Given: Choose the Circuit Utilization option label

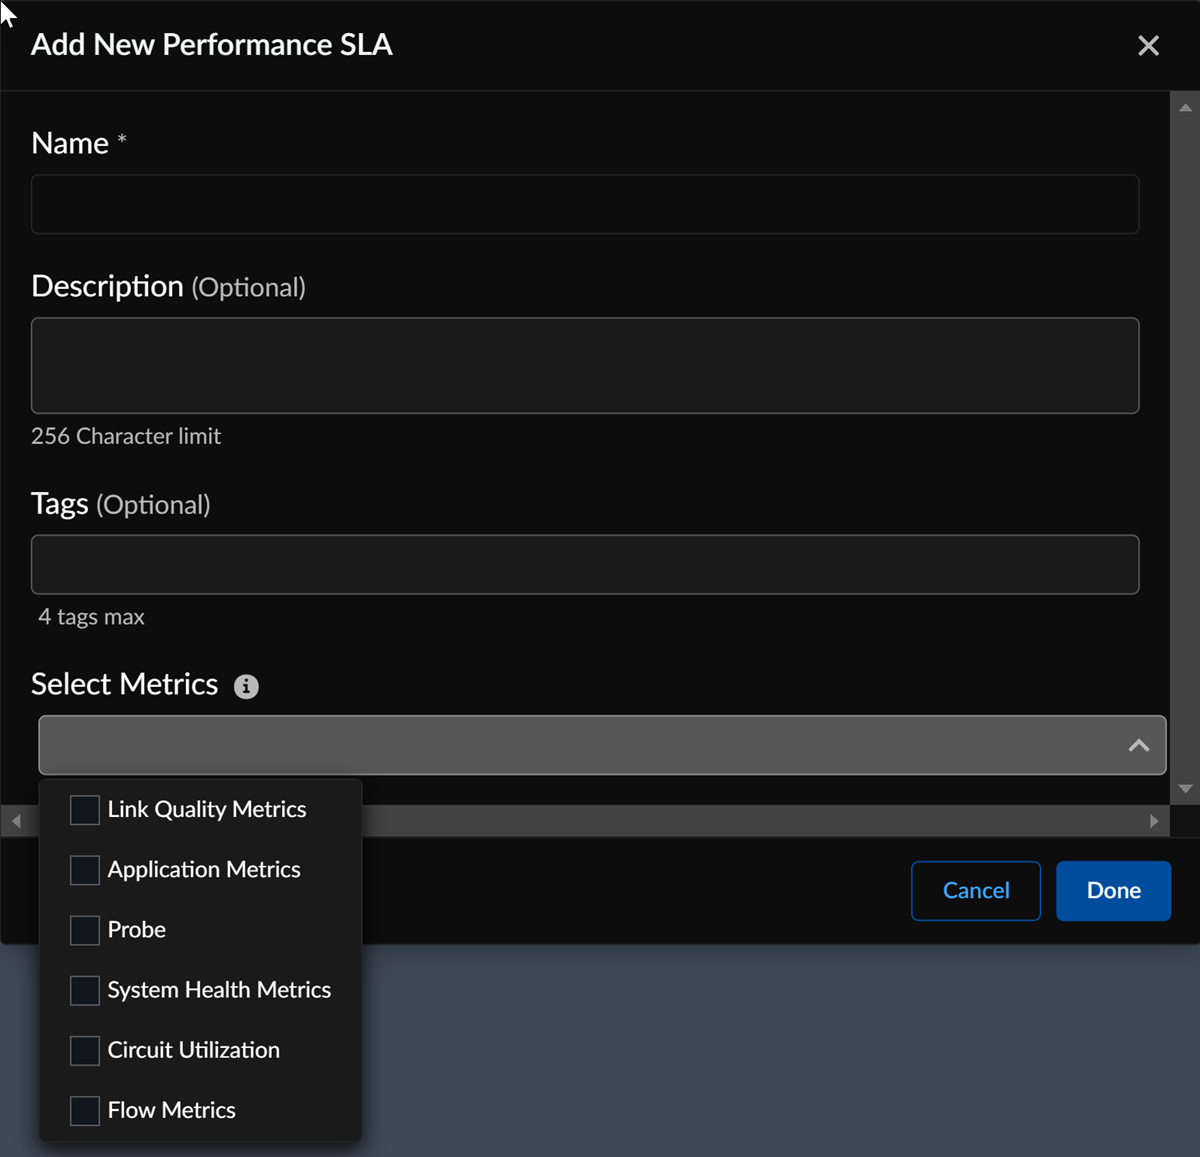Looking at the screenshot, I should (193, 1050).
